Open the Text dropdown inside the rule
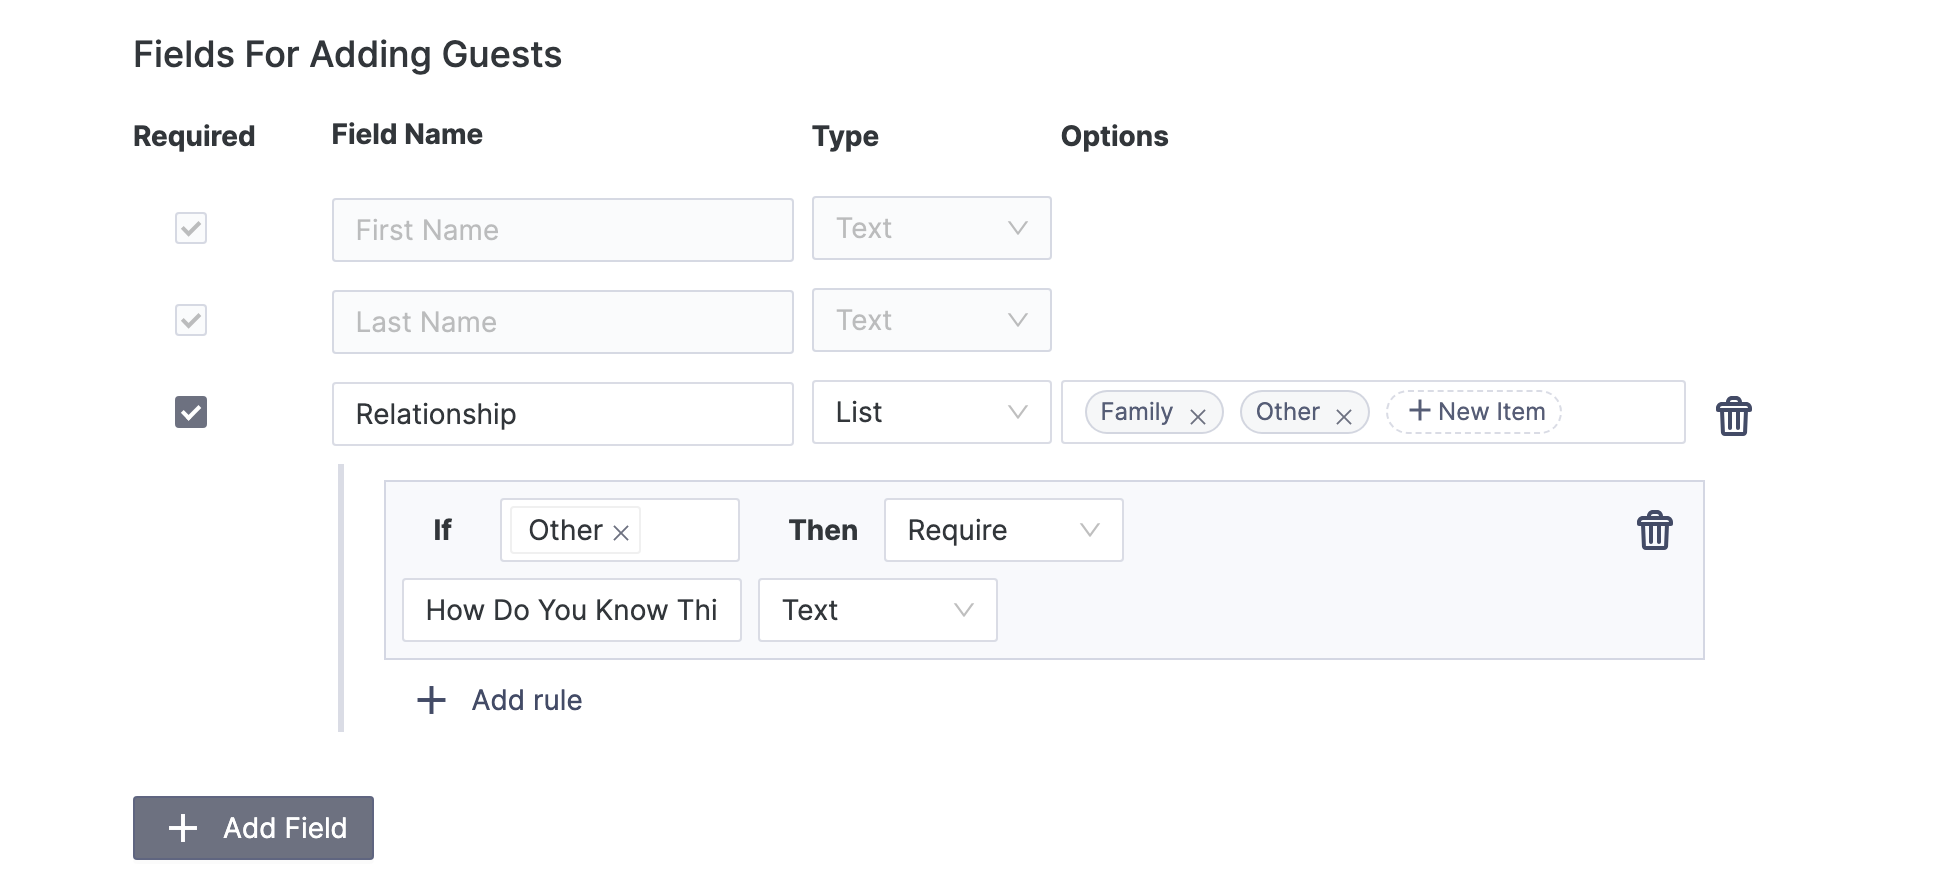This screenshot has height=878, width=1946. click(x=876, y=610)
